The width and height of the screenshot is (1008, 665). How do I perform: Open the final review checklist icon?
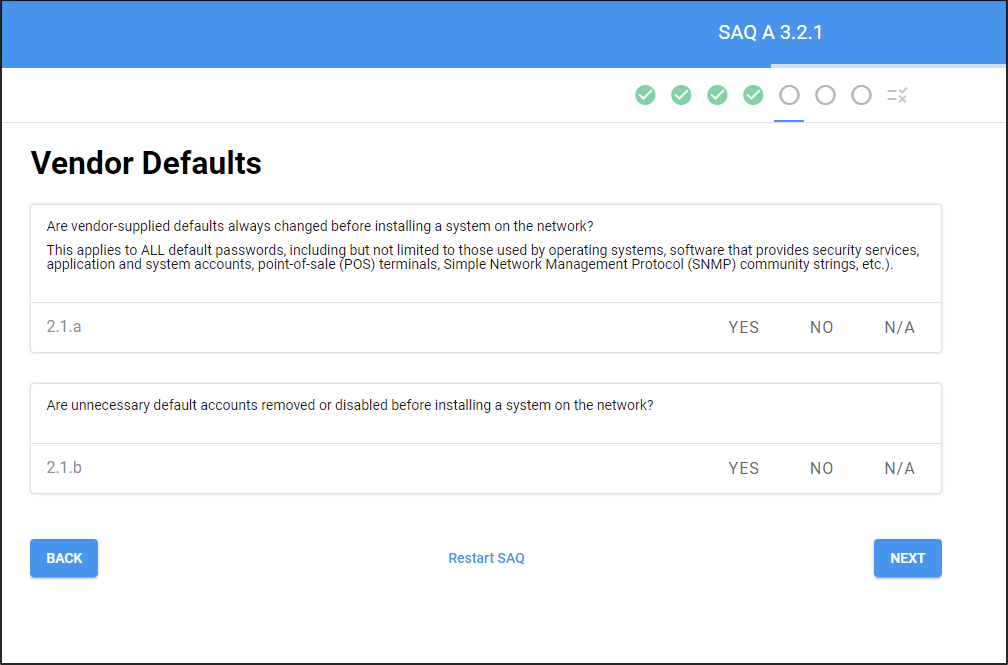coord(897,95)
